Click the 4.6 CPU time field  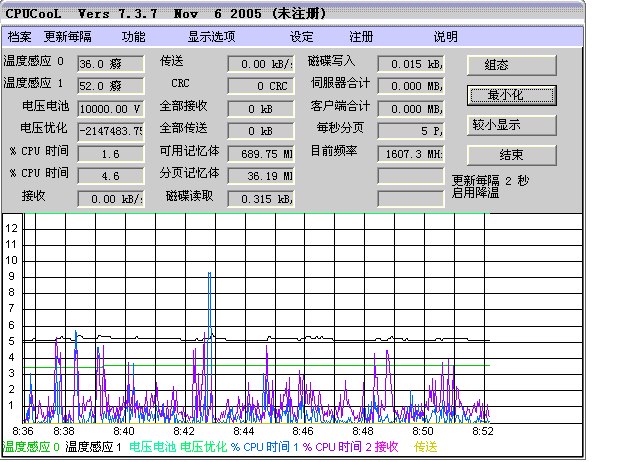coord(111,176)
